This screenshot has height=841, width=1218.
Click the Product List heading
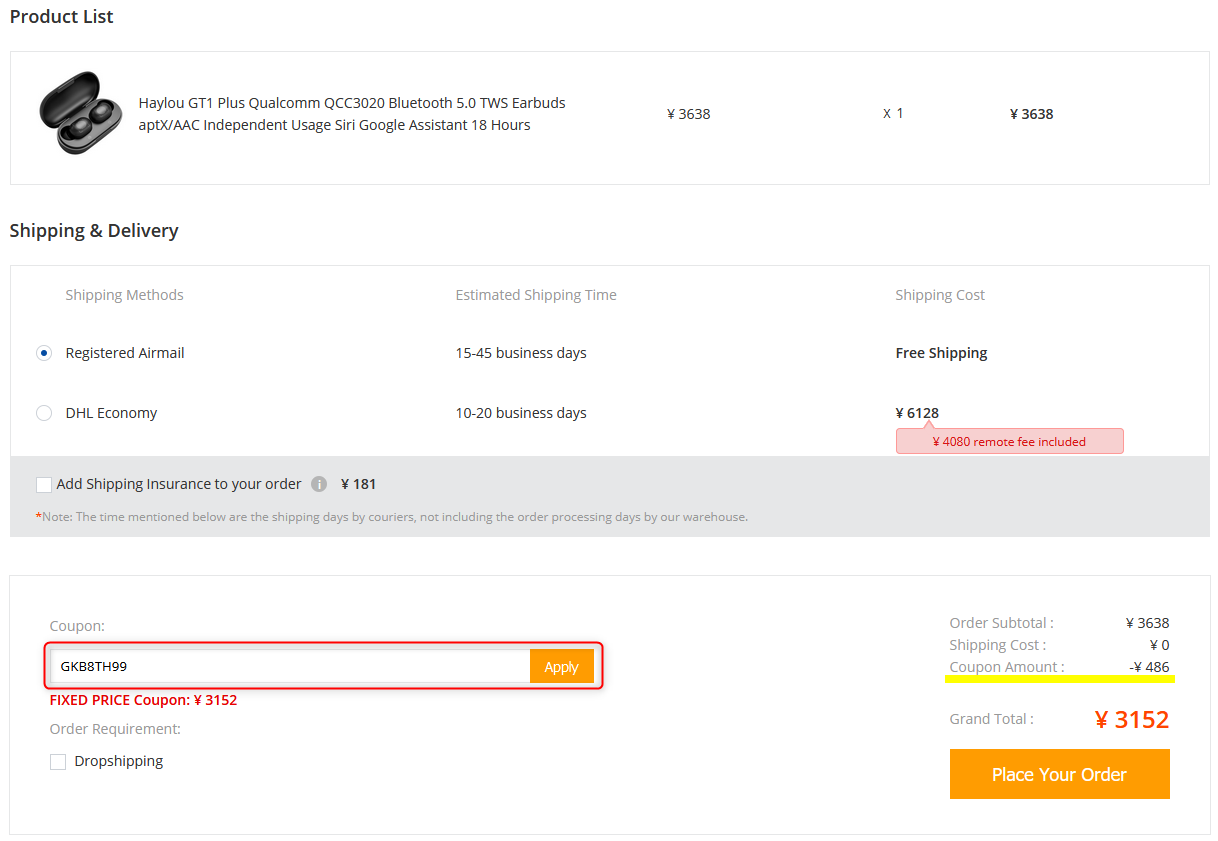tap(62, 17)
